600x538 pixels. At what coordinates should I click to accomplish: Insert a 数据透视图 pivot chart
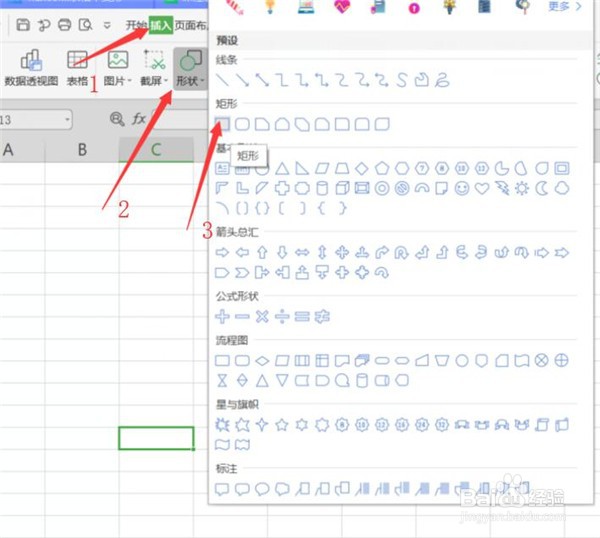pyautogui.click(x=31, y=68)
